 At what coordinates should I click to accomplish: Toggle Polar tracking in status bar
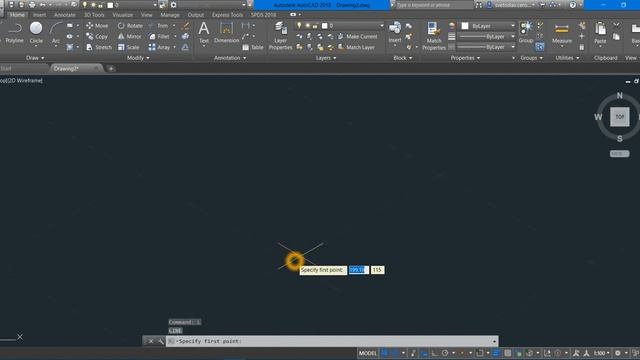coord(445,353)
